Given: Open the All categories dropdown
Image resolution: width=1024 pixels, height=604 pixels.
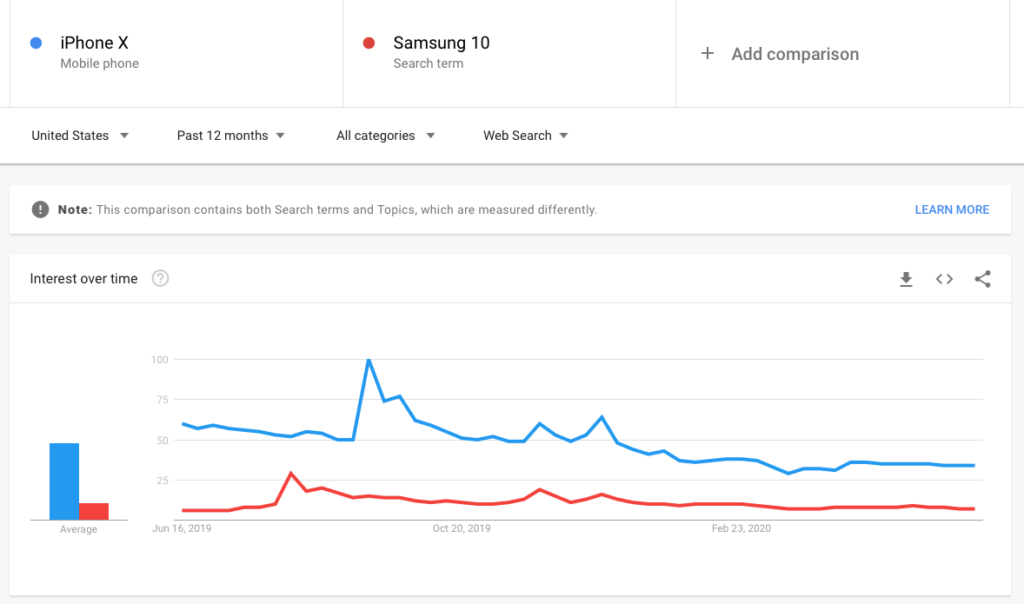Looking at the screenshot, I should (x=385, y=135).
